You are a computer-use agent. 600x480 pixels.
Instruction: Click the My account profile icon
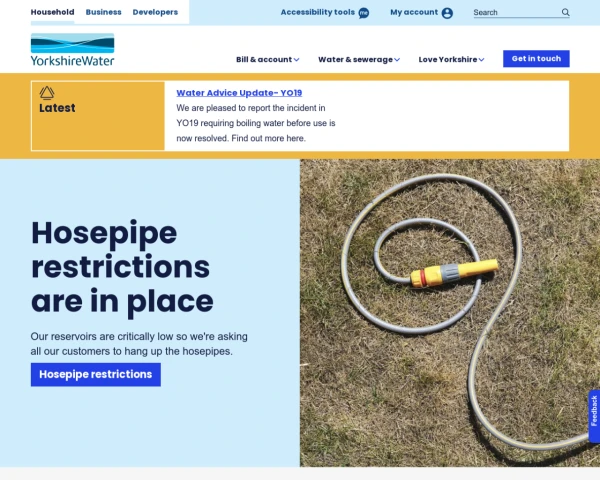click(x=447, y=13)
